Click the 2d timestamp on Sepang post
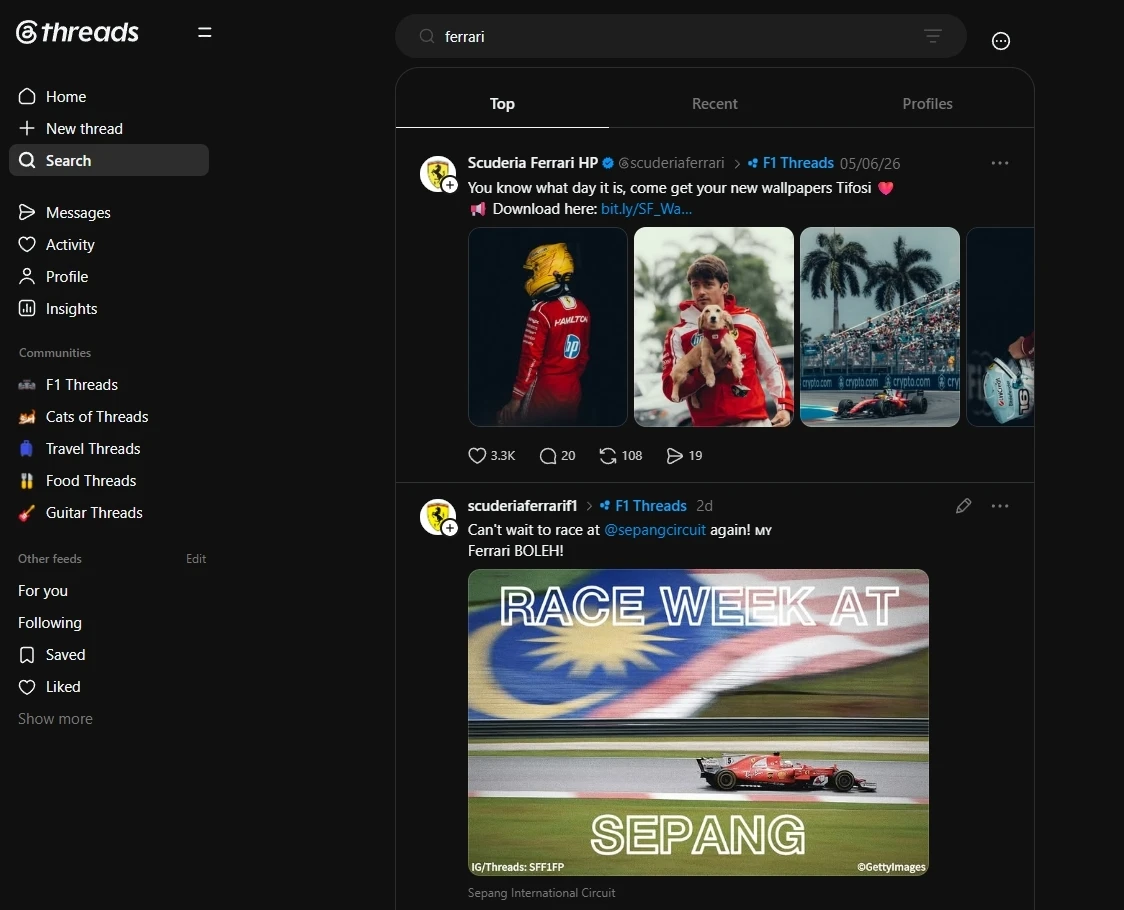The width and height of the screenshot is (1124, 910). (x=705, y=506)
